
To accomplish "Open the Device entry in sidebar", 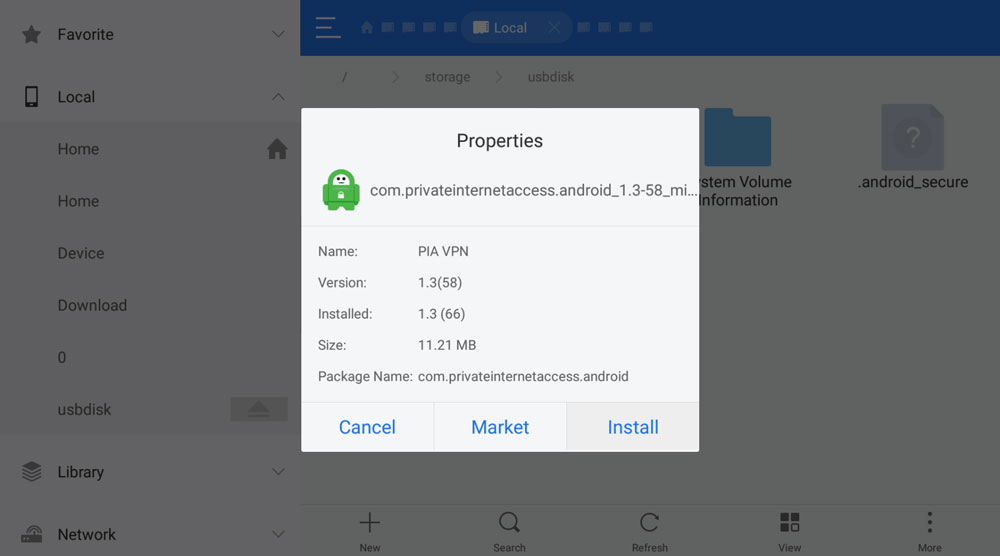I will click(x=150, y=253).
